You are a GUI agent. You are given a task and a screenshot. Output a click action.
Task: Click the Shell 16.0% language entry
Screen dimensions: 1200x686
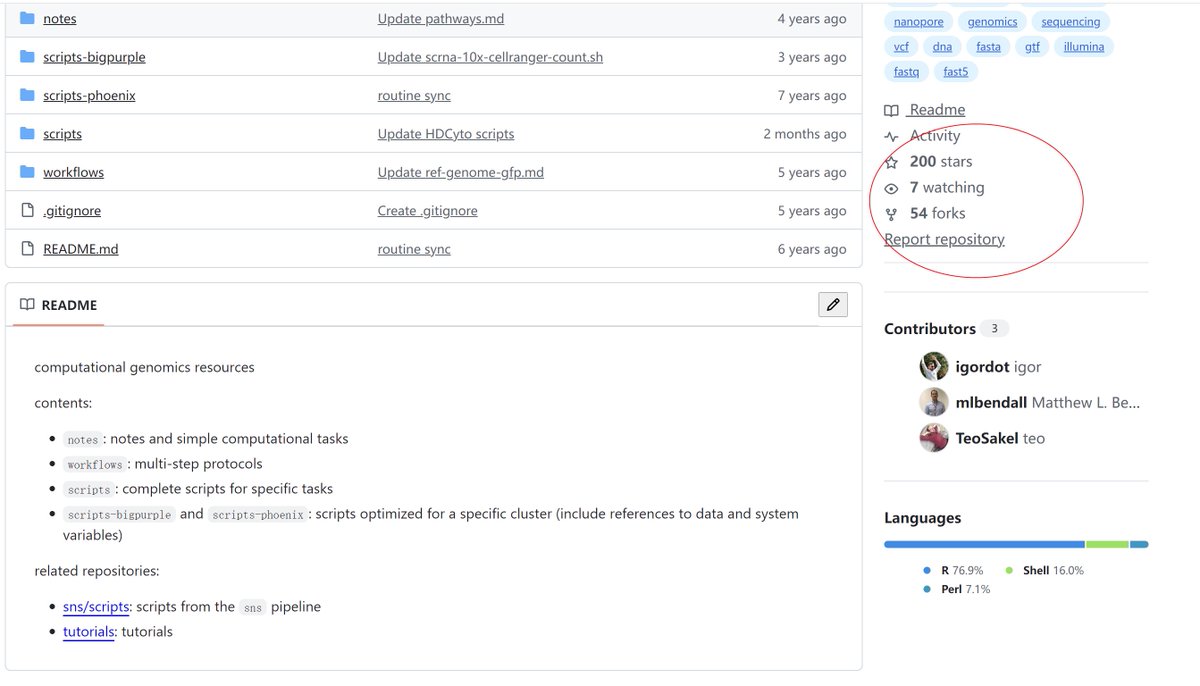click(1044, 571)
